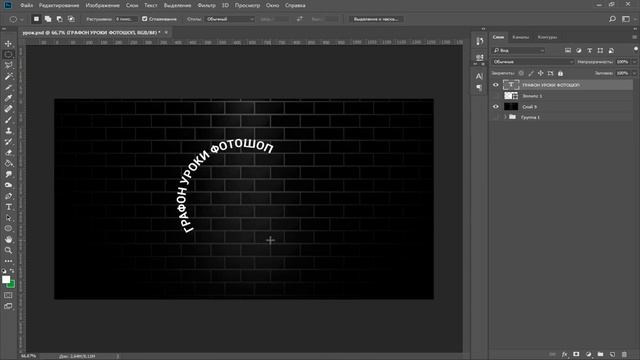
Task: Open the Стиль Обычный dropdown in options bar
Action: (x=230, y=19)
